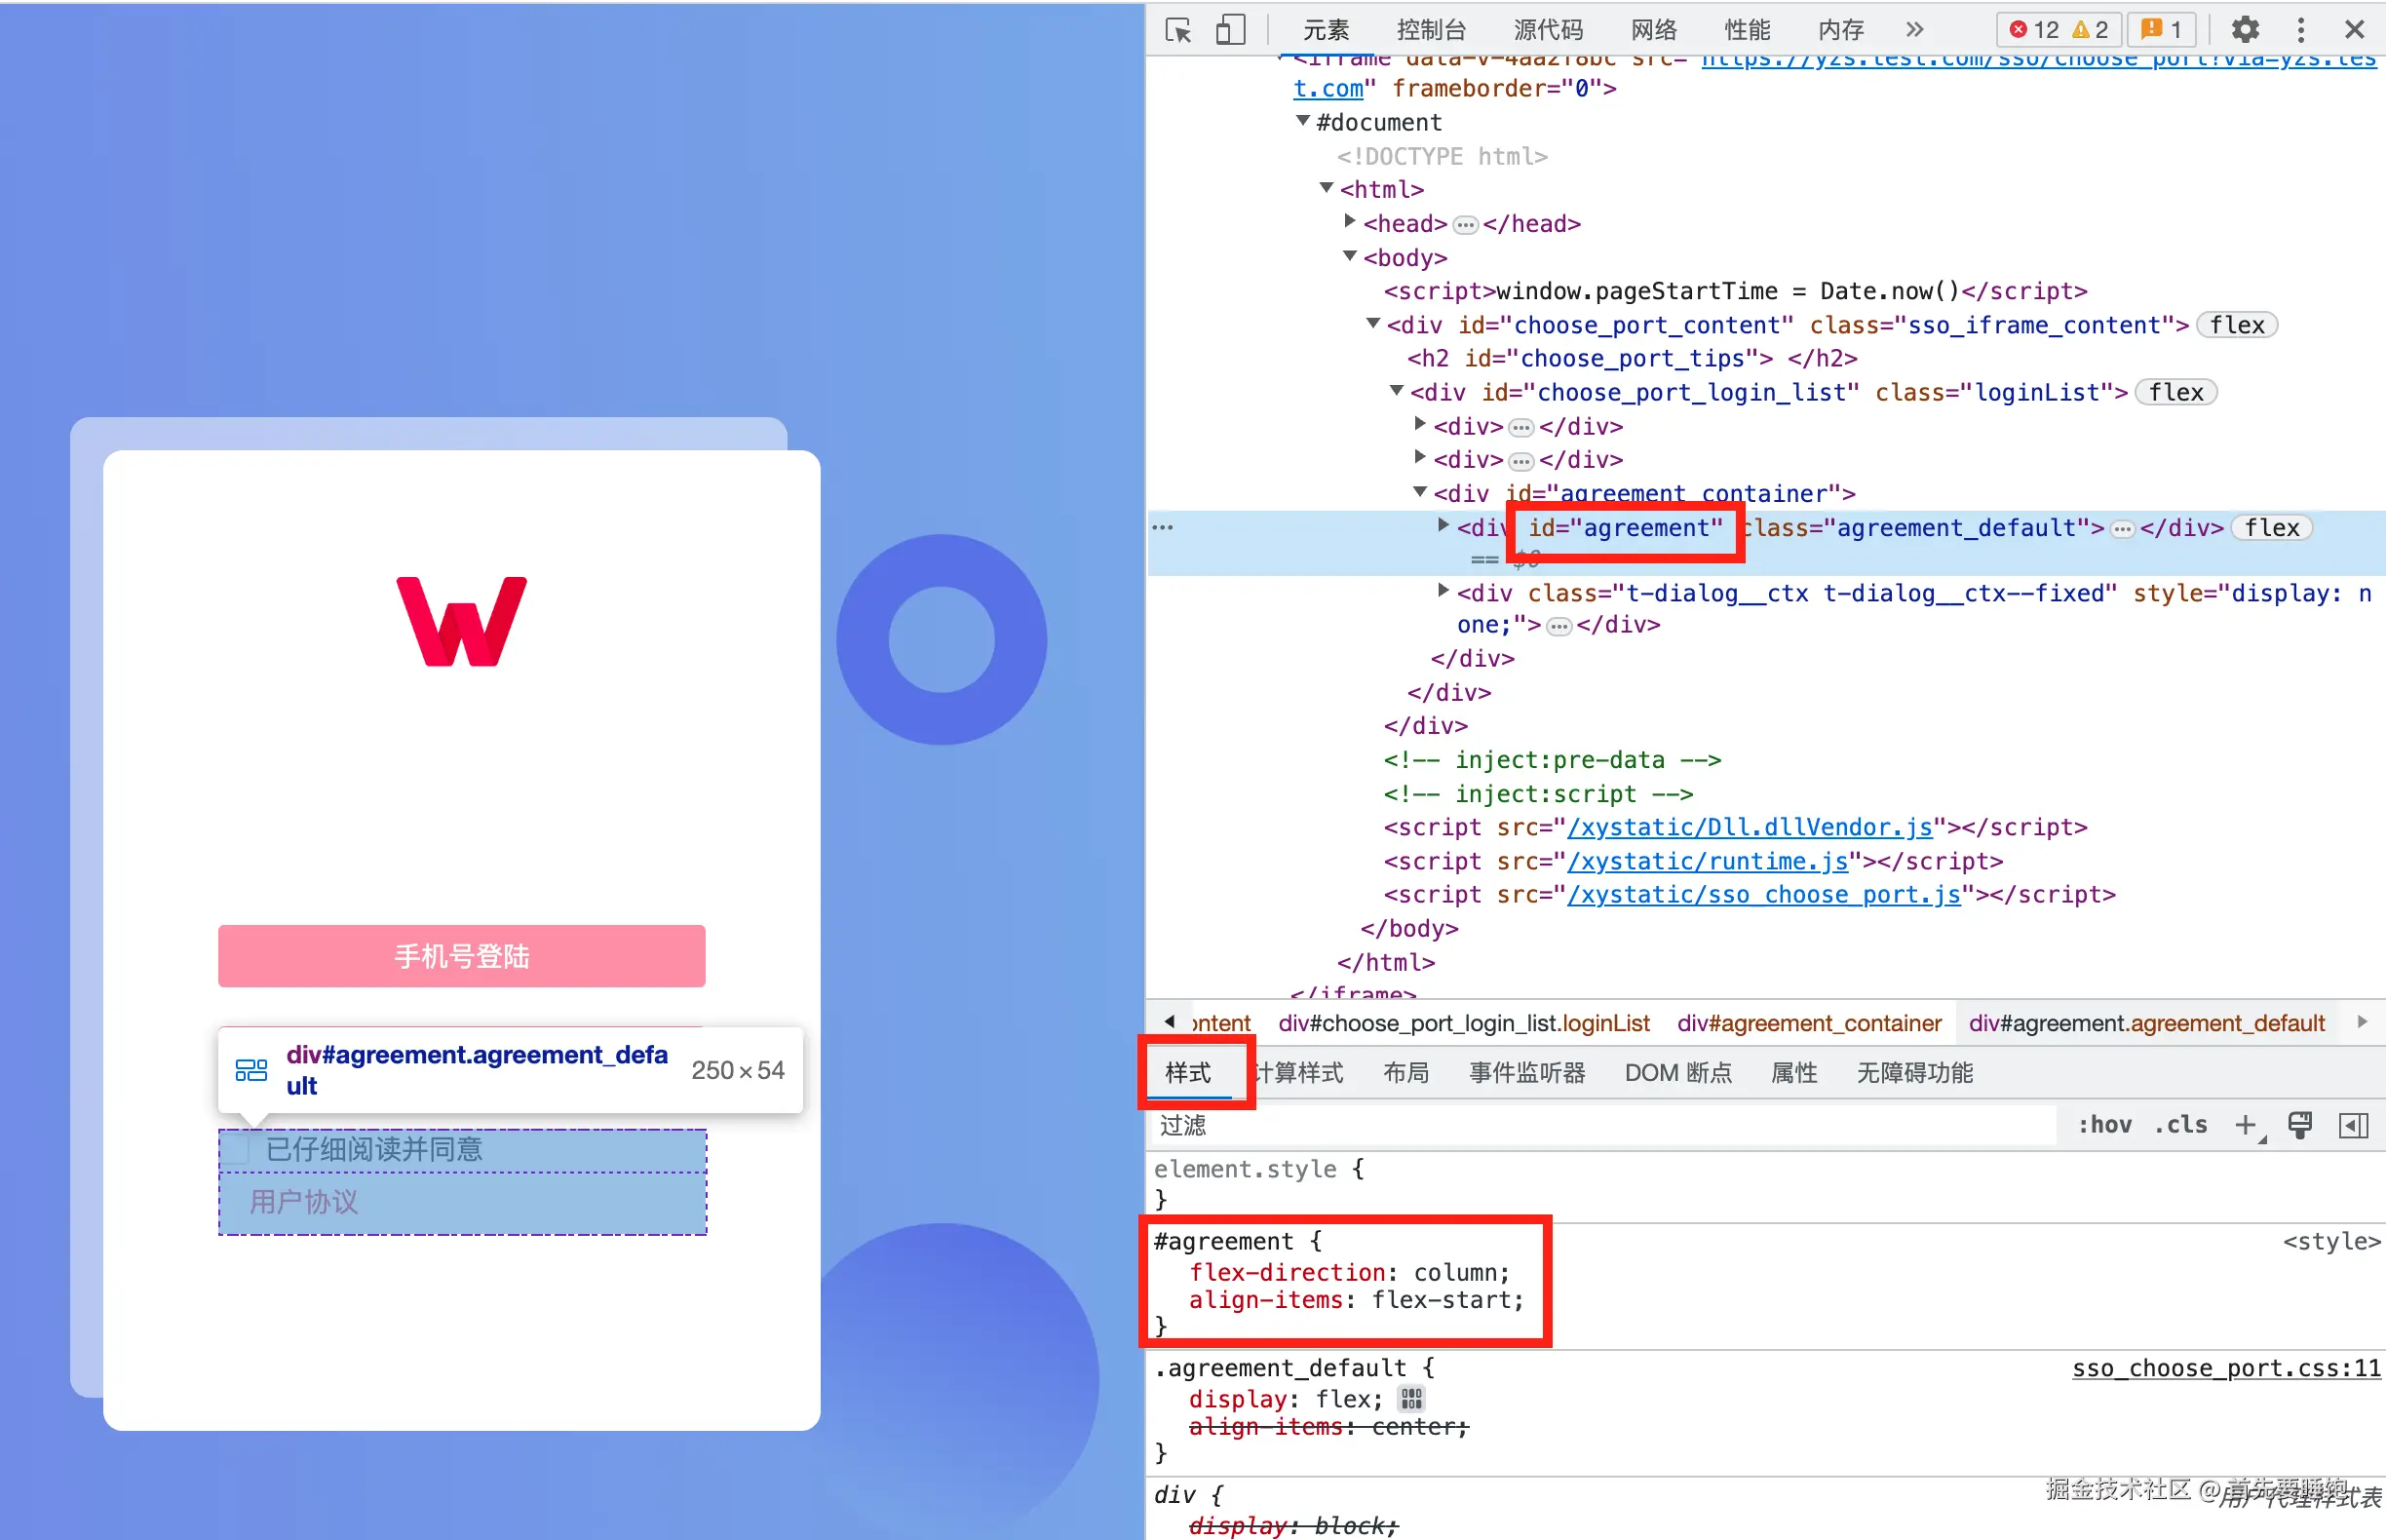Check the agreement checkbox in login card

tap(236, 1149)
